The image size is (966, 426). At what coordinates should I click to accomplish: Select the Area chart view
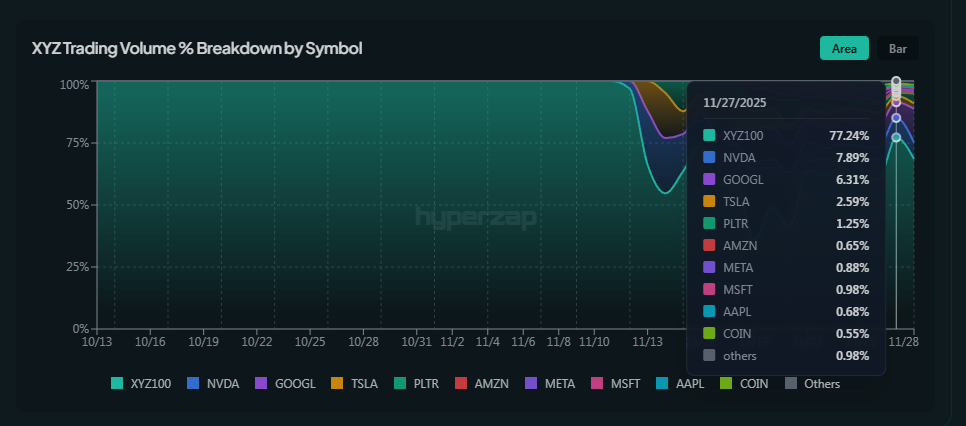point(844,48)
